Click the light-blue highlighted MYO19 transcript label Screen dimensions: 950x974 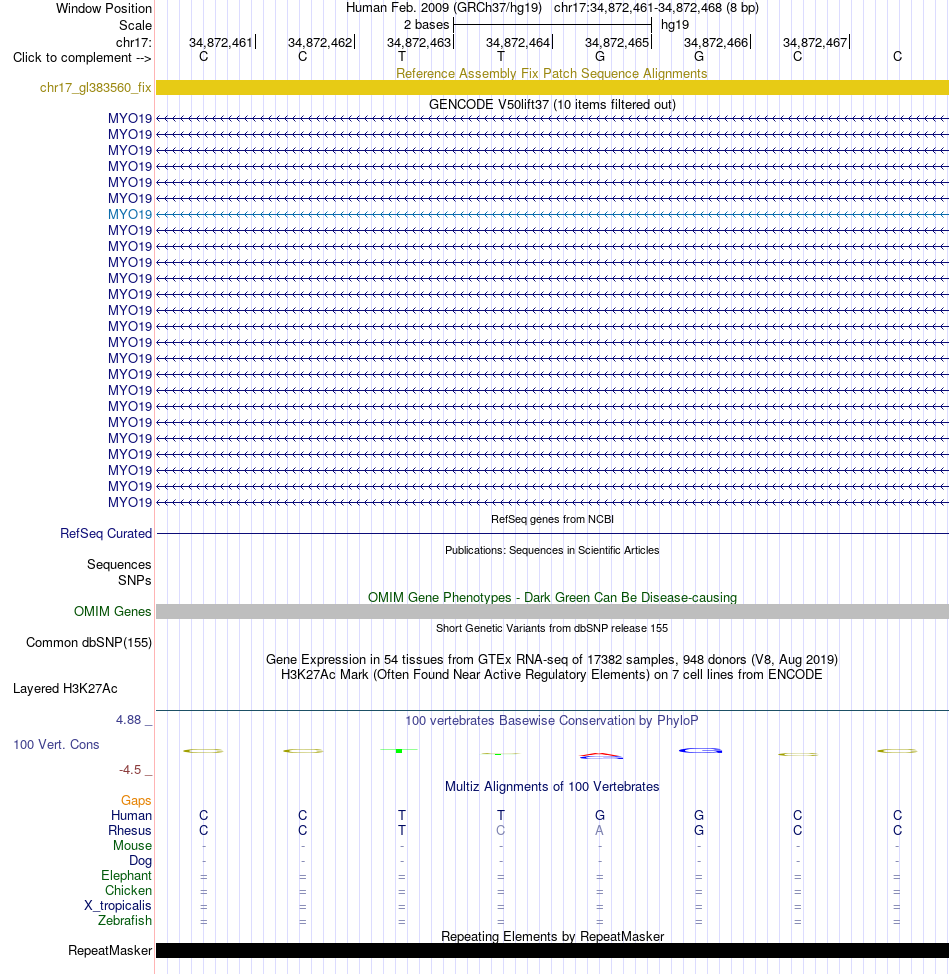click(x=130, y=214)
